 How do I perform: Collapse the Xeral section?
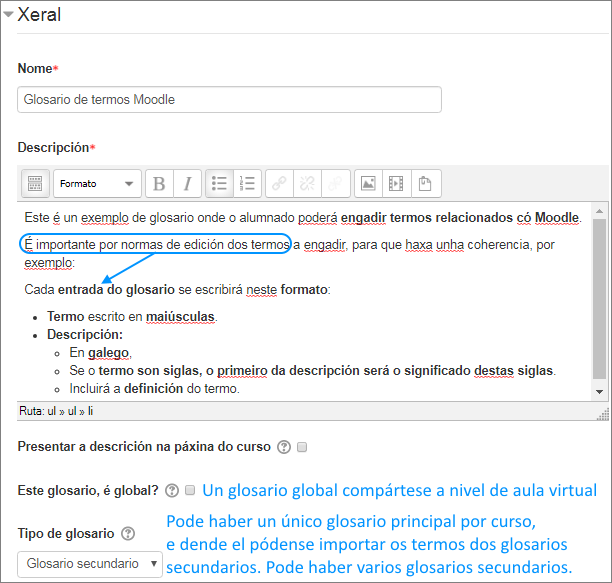point(8,15)
